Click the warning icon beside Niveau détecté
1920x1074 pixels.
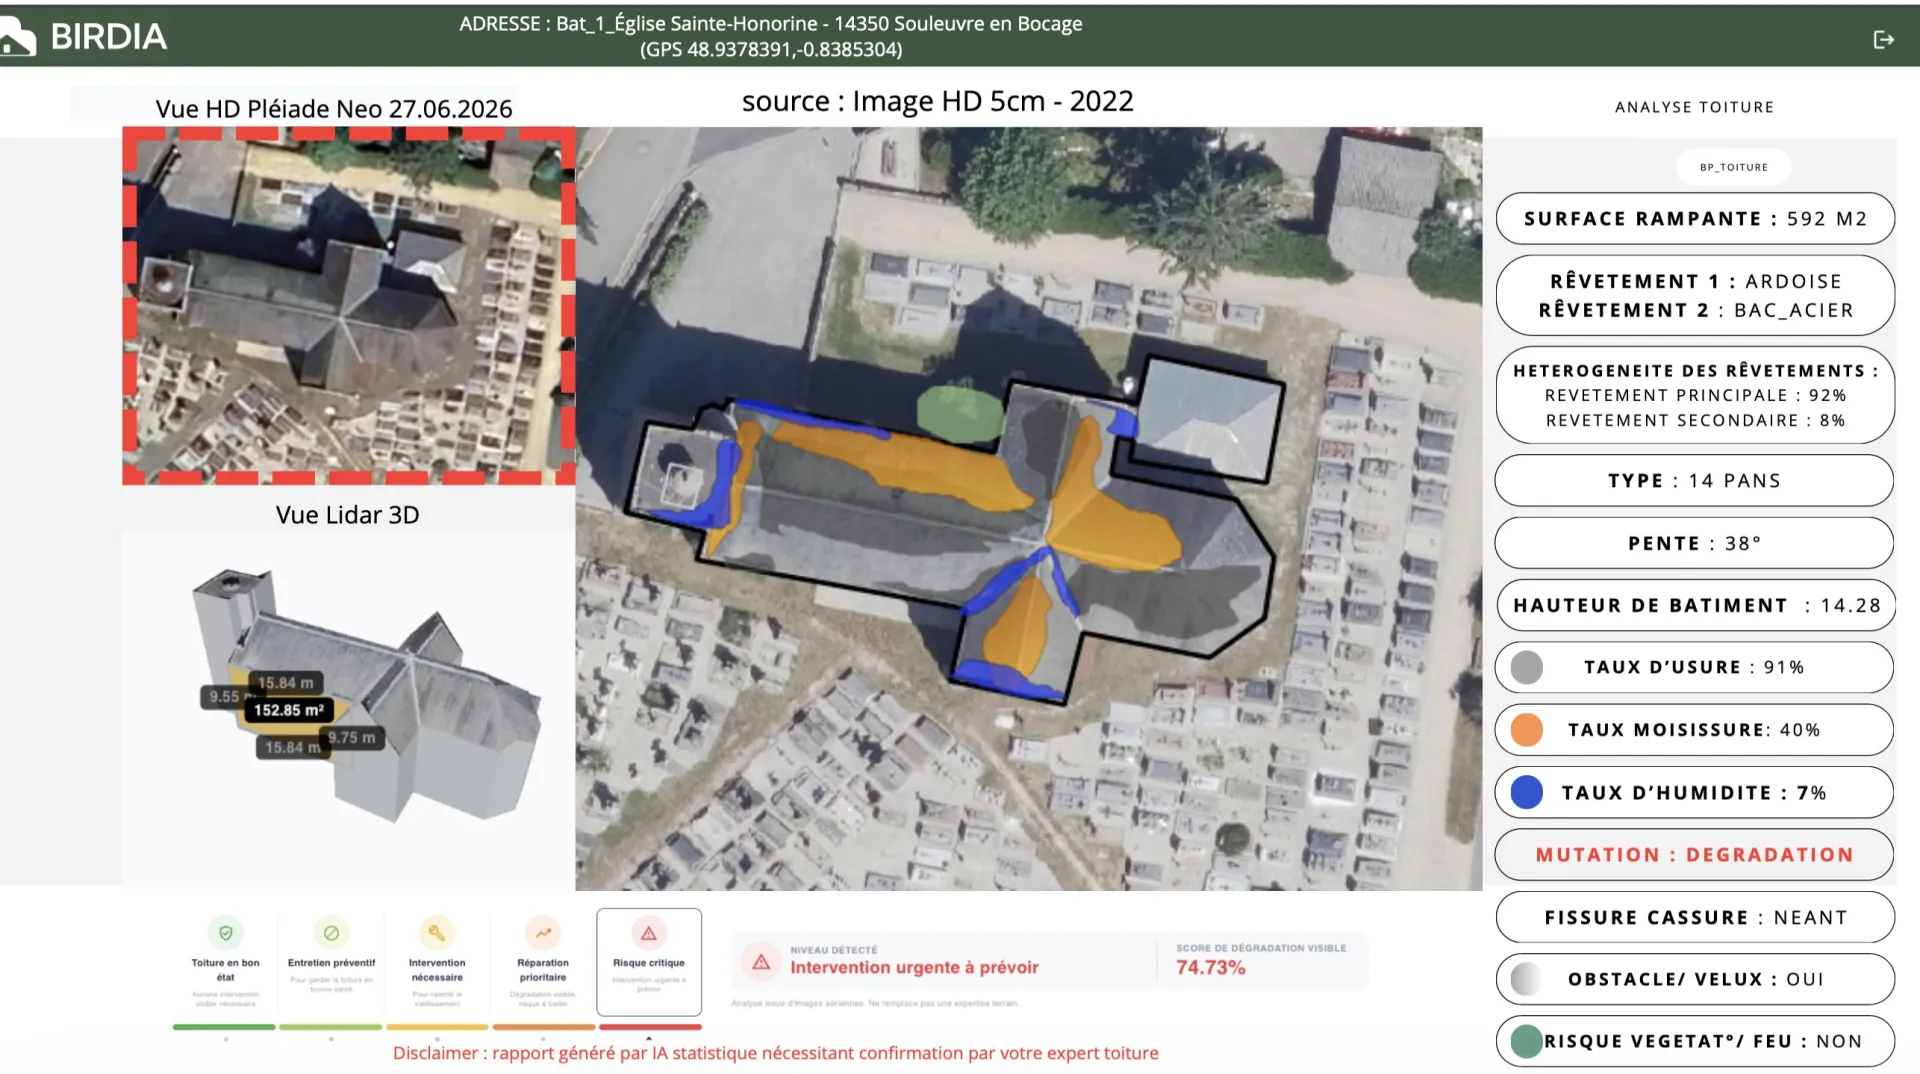coord(761,962)
